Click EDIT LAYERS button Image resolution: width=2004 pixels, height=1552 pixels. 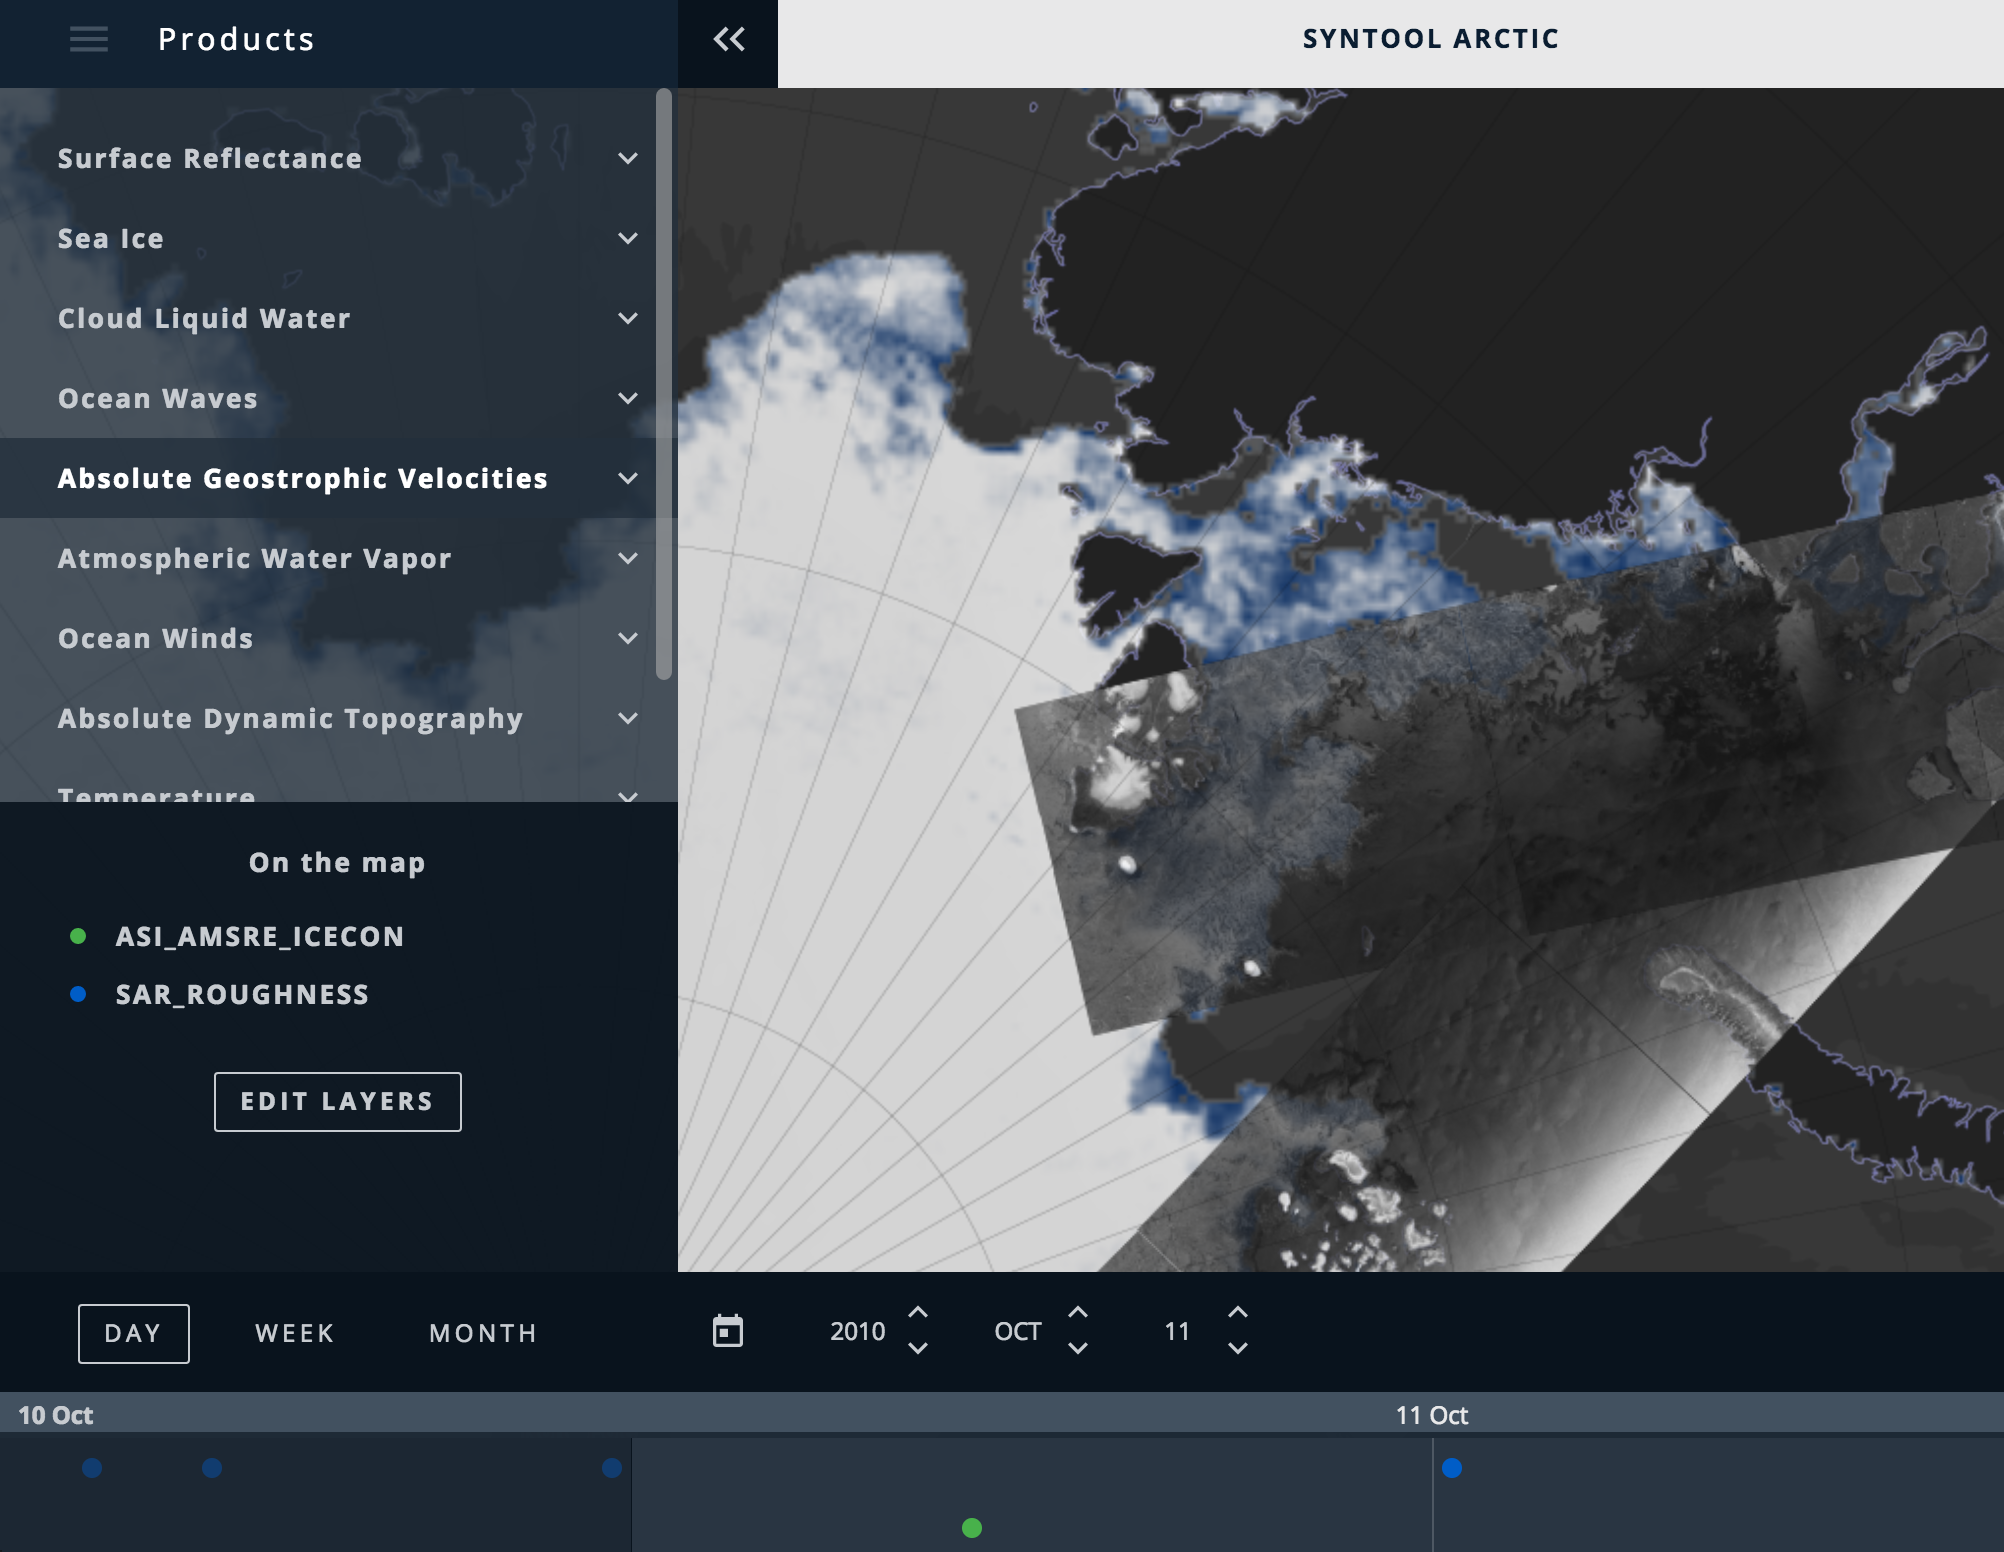[338, 1102]
